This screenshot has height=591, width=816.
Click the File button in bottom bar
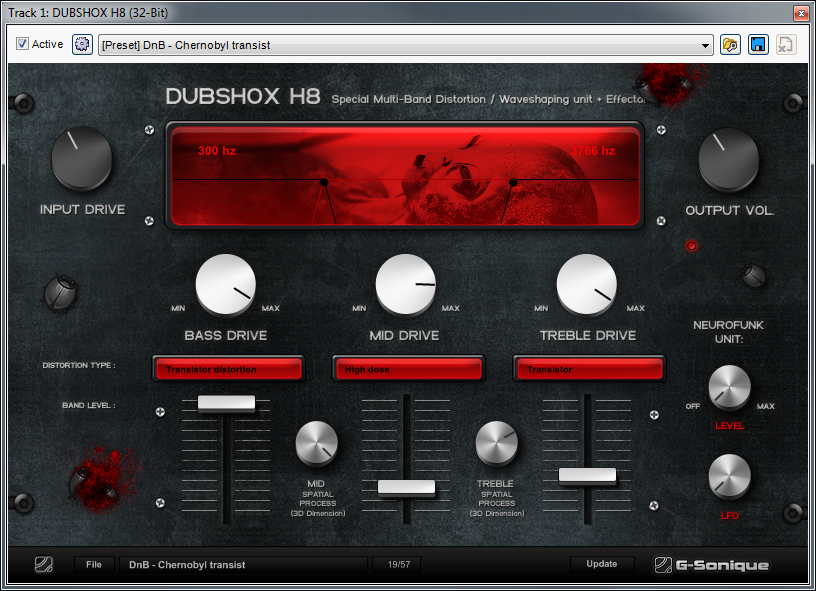94,564
